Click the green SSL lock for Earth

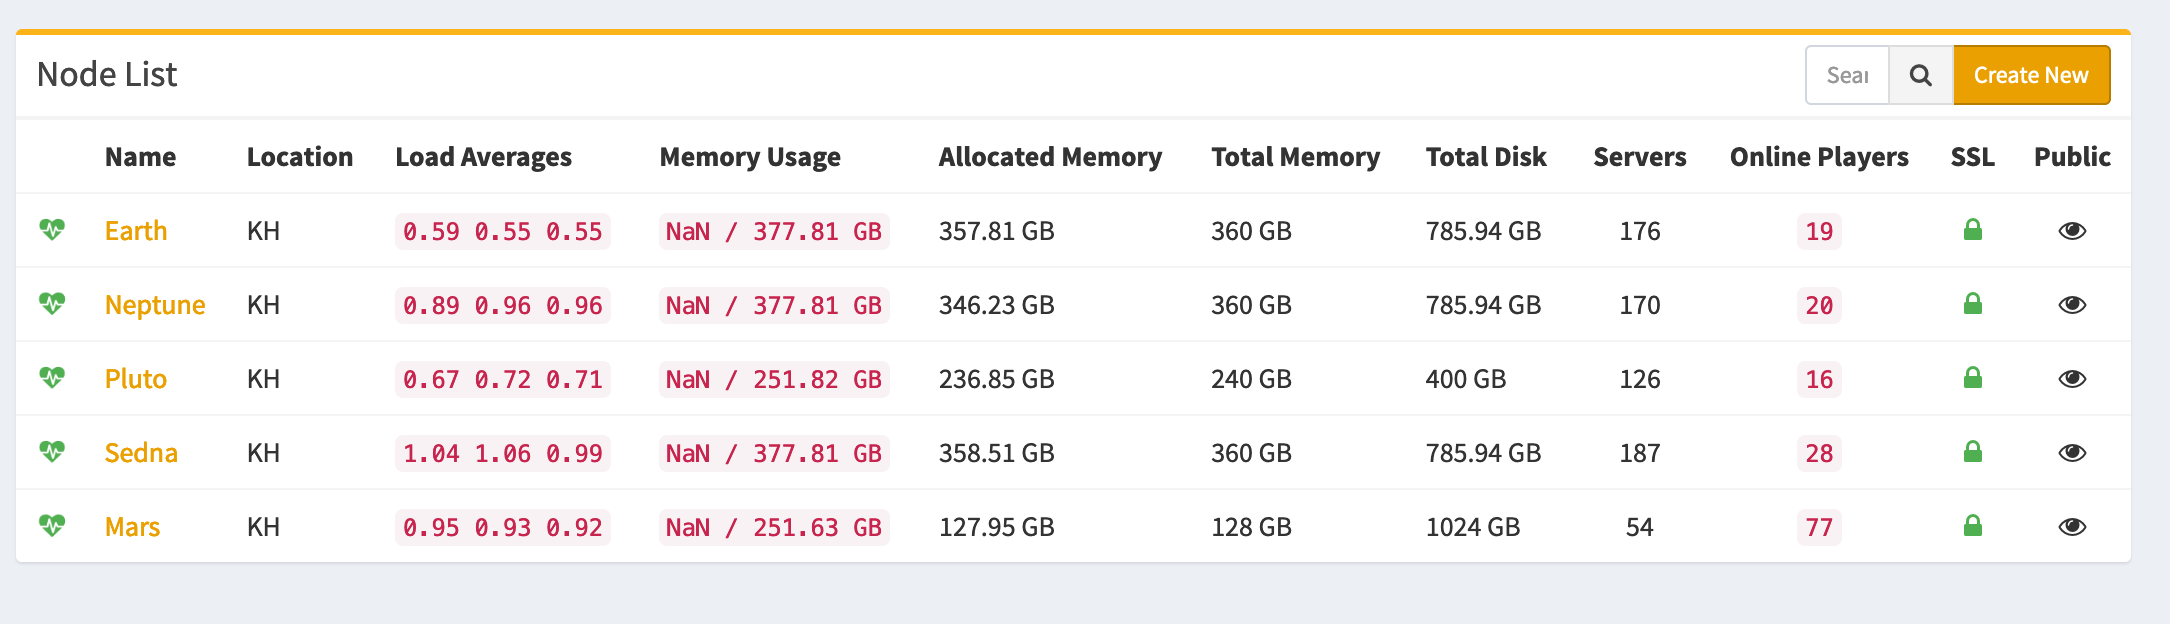[x=1972, y=230]
